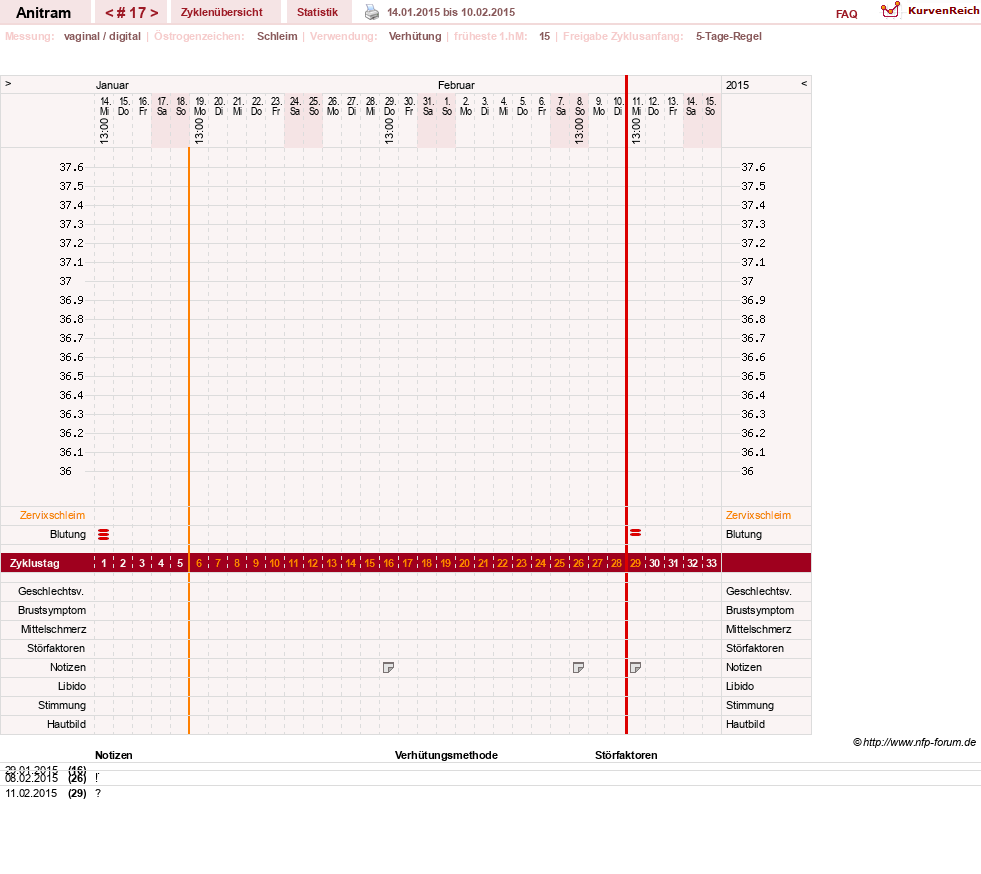This screenshot has width=981, height=874.
Task: Click the printer icon
Action: (372, 12)
